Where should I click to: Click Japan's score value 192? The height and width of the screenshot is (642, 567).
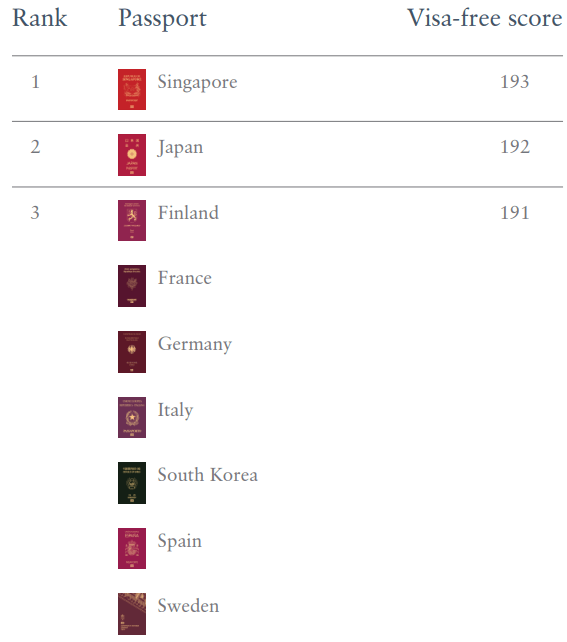(515, 147)
